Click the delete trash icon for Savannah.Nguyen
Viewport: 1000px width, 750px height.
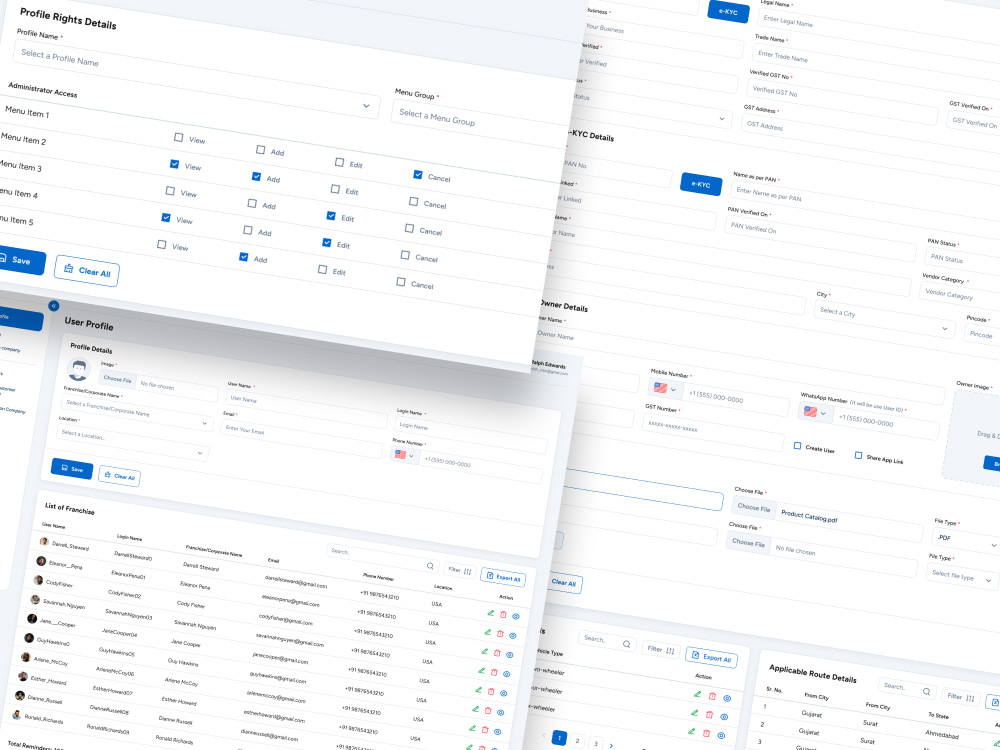494,672
